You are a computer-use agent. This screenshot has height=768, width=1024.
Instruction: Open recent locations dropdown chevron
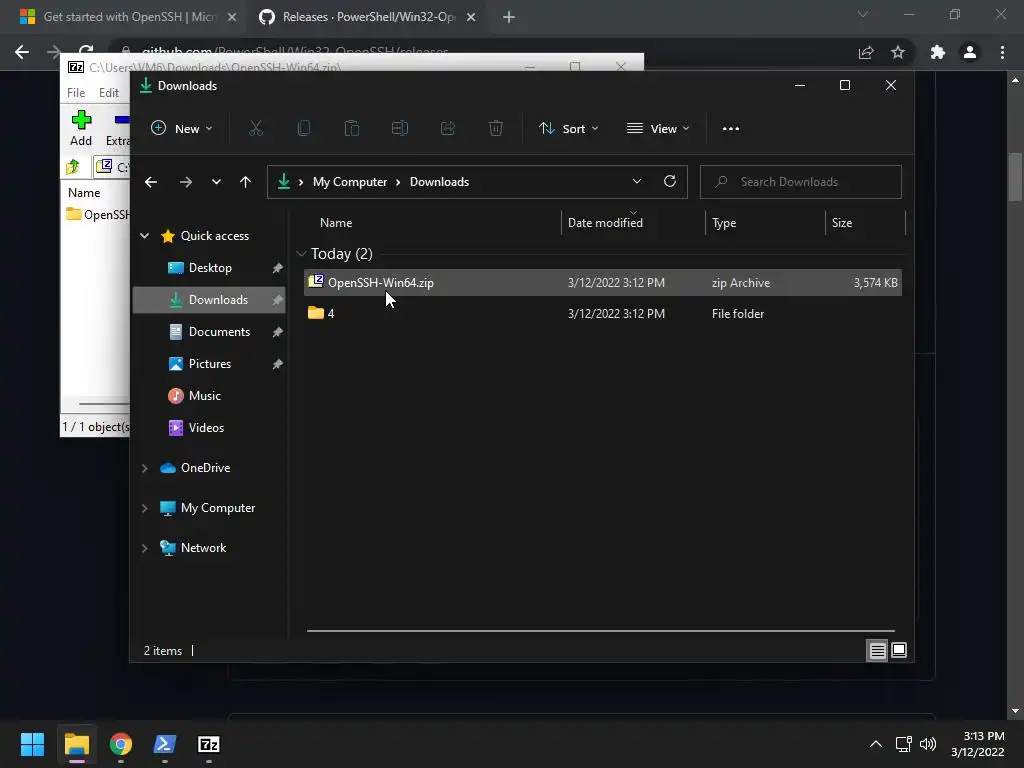tap(216, 182)
